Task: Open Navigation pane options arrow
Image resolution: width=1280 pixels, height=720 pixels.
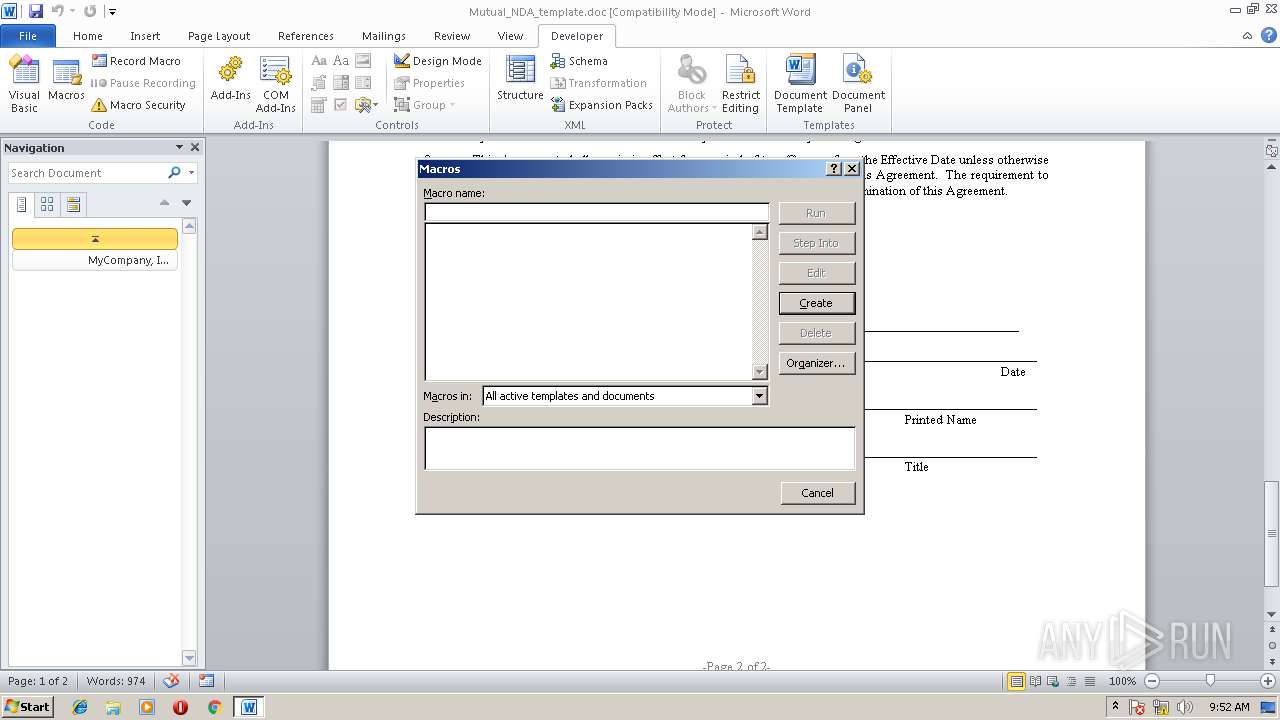Action: pos(179,147)
